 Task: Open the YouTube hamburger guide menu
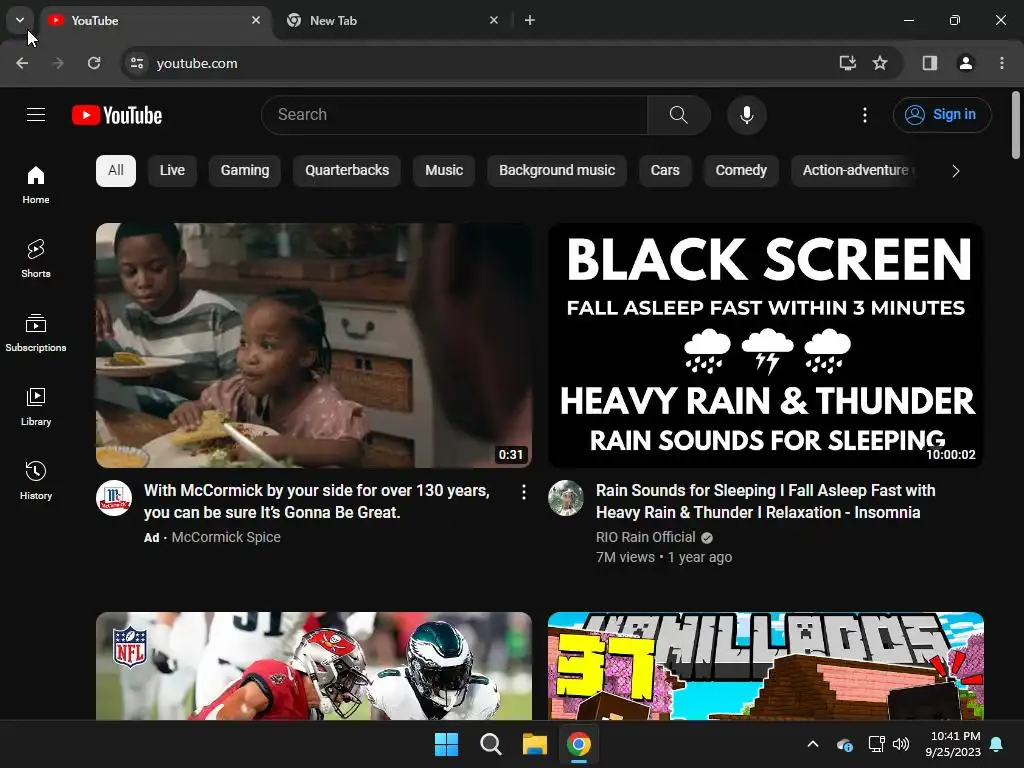36,115
